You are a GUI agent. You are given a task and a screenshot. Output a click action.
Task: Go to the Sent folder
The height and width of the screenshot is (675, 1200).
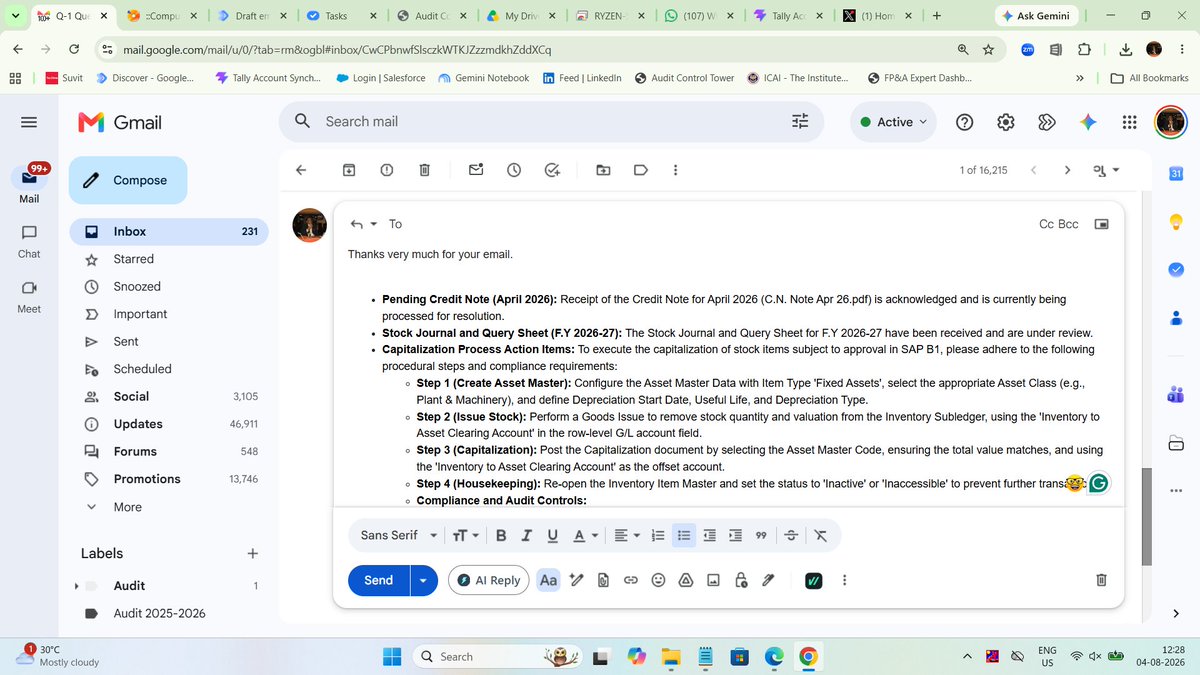click(x=169, y=341)
